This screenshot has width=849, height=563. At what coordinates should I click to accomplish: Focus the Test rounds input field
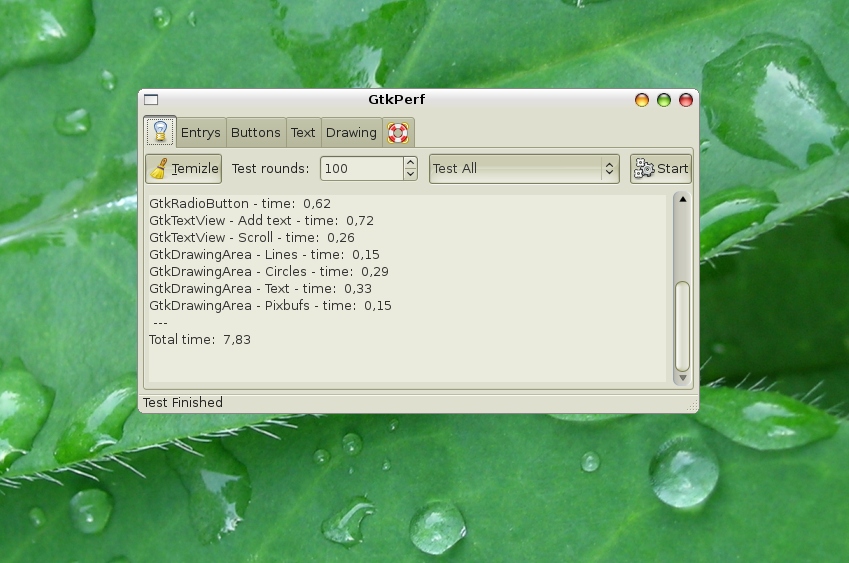(362, 169)
